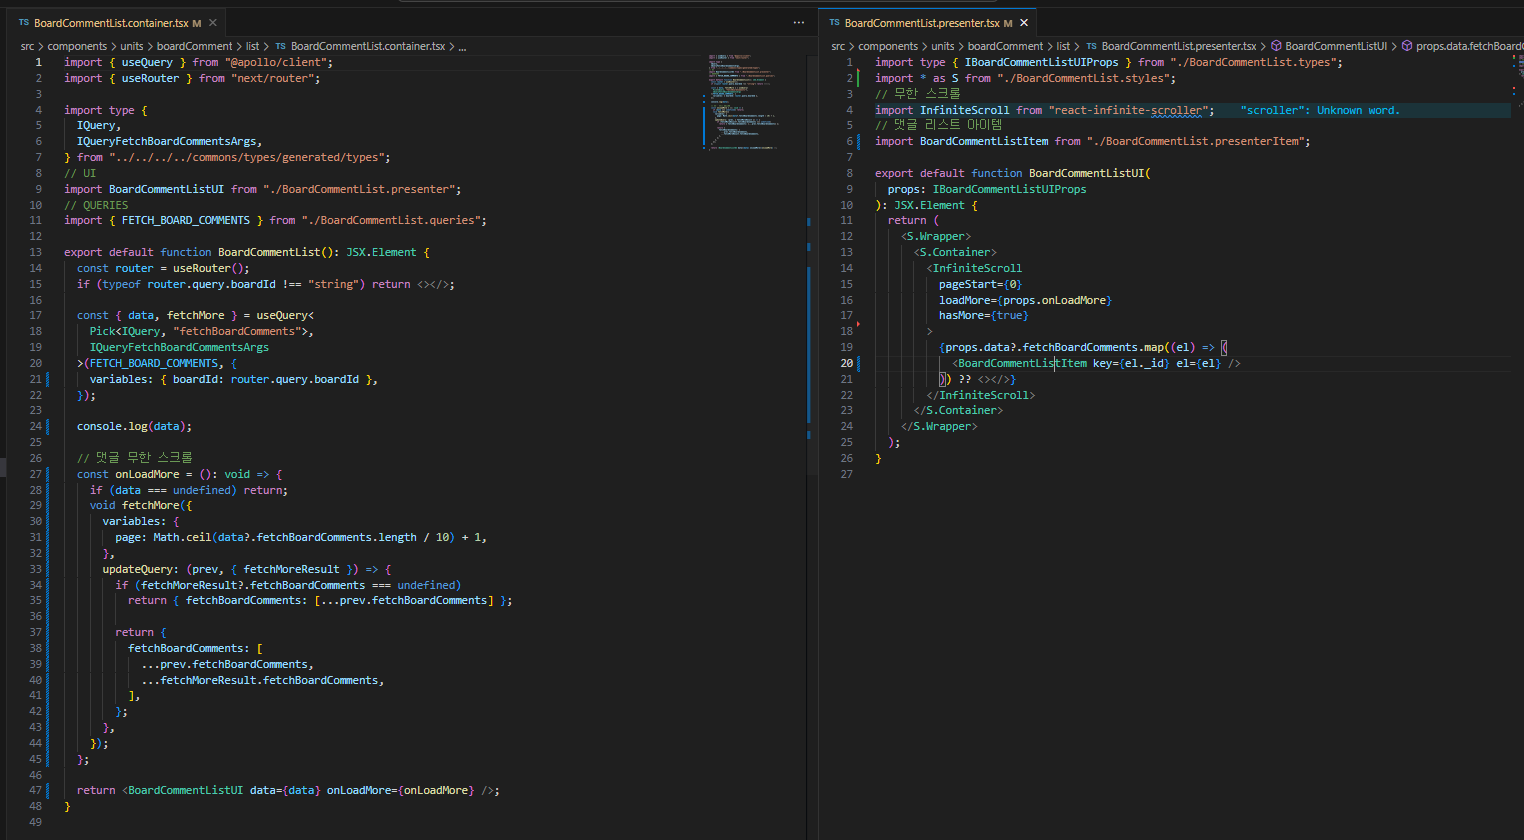Viewport: 1524px width, 840px height.
Task: Click the 'pageStart={0}' prop
Action: click(x=980, y=284)
